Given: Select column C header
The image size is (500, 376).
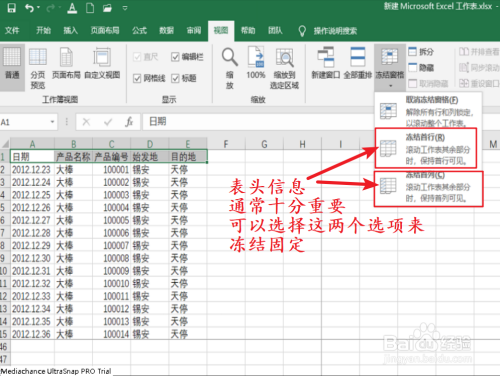Looking at the screenshot, I should (112, 144).
